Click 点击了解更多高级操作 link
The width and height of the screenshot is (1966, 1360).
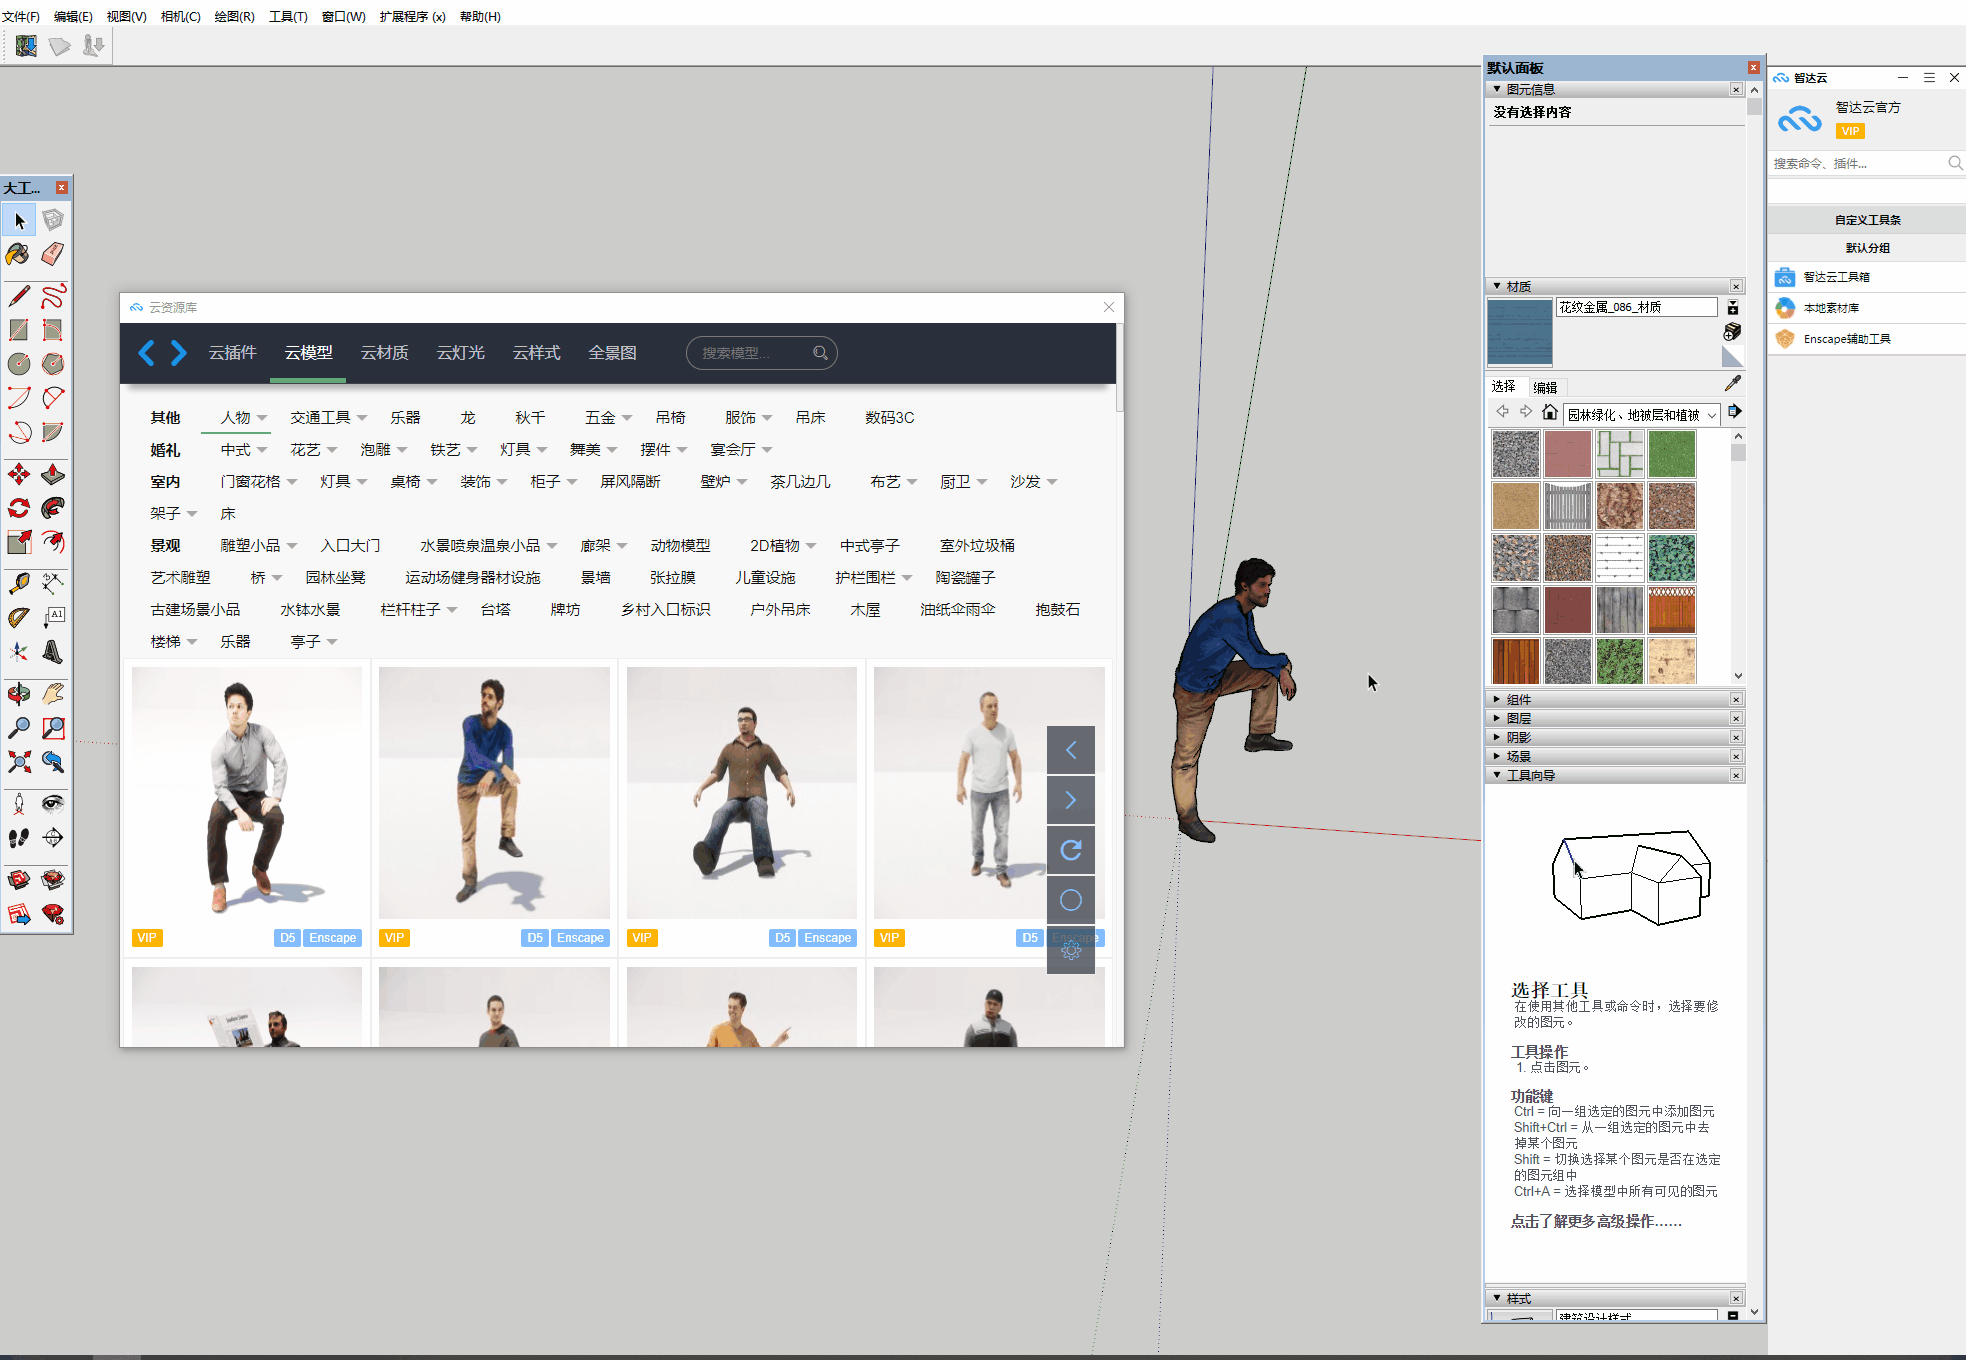point(1595,1221)
